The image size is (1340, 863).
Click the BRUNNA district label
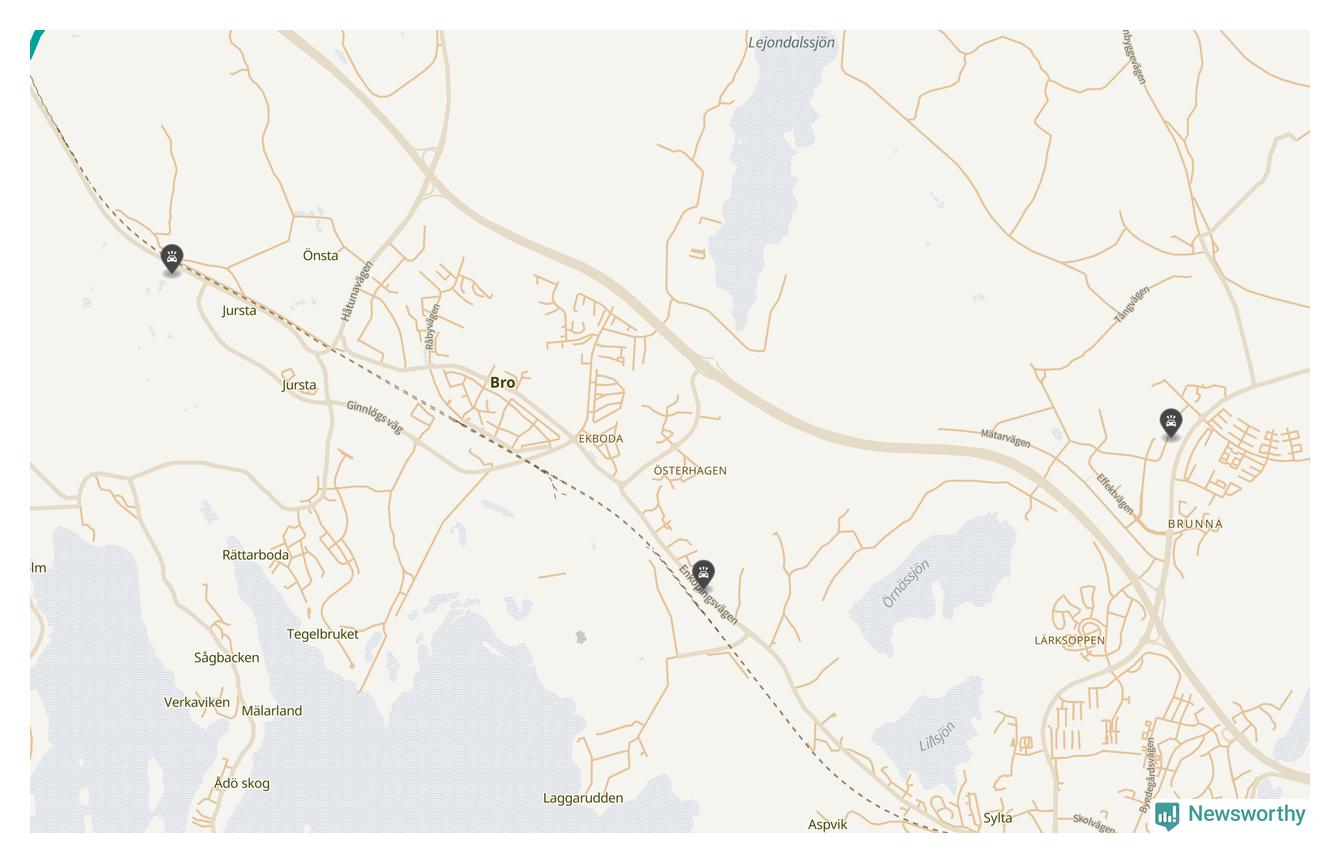1195,524
